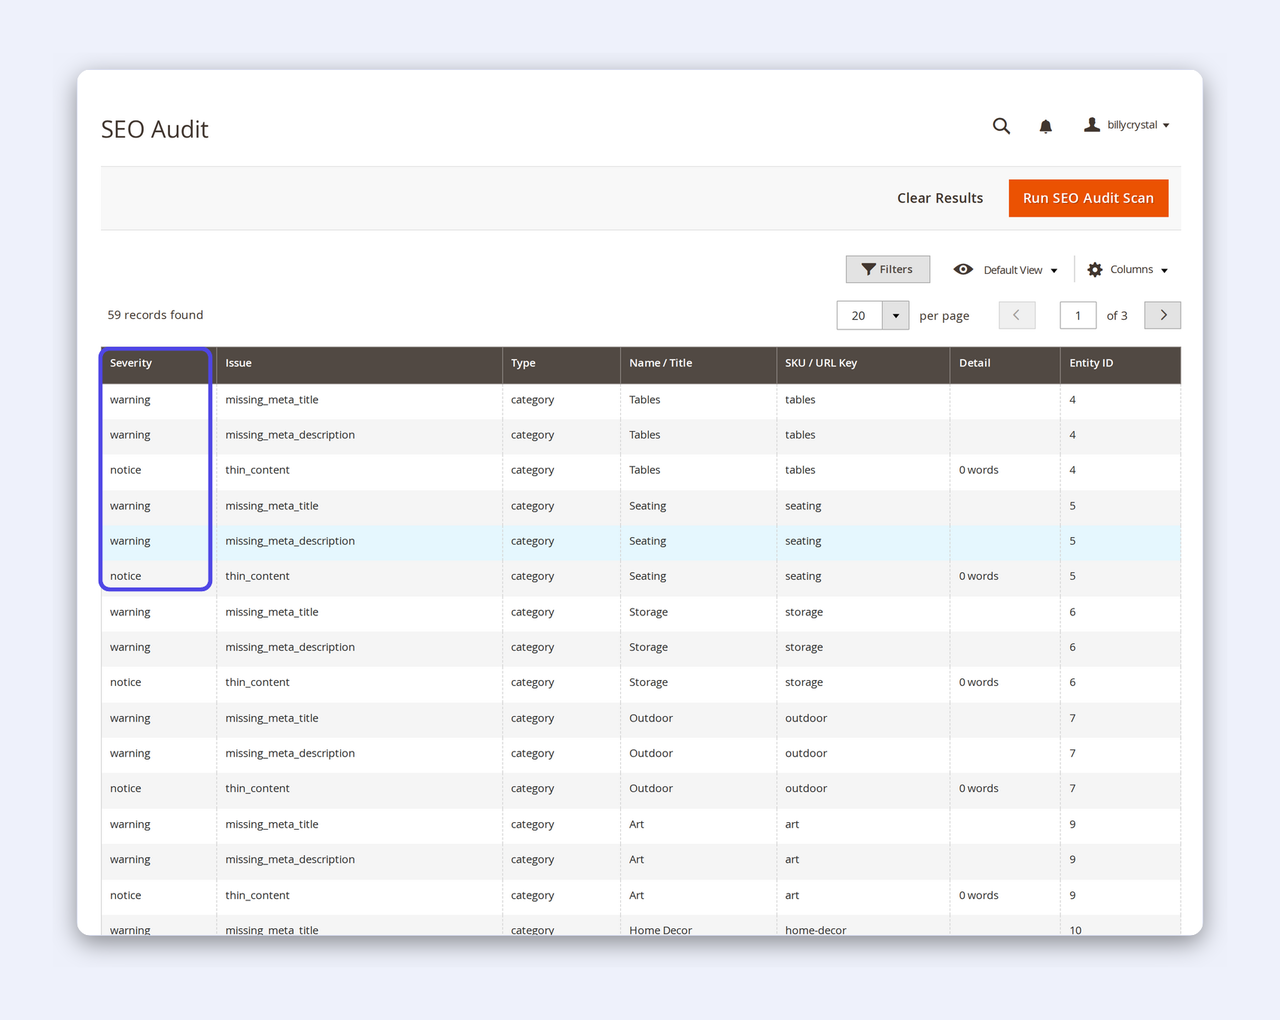This screenshot has width=1280, height=1020.
Task: Click '0 words' detail in Art row
Action: point(979,896)
